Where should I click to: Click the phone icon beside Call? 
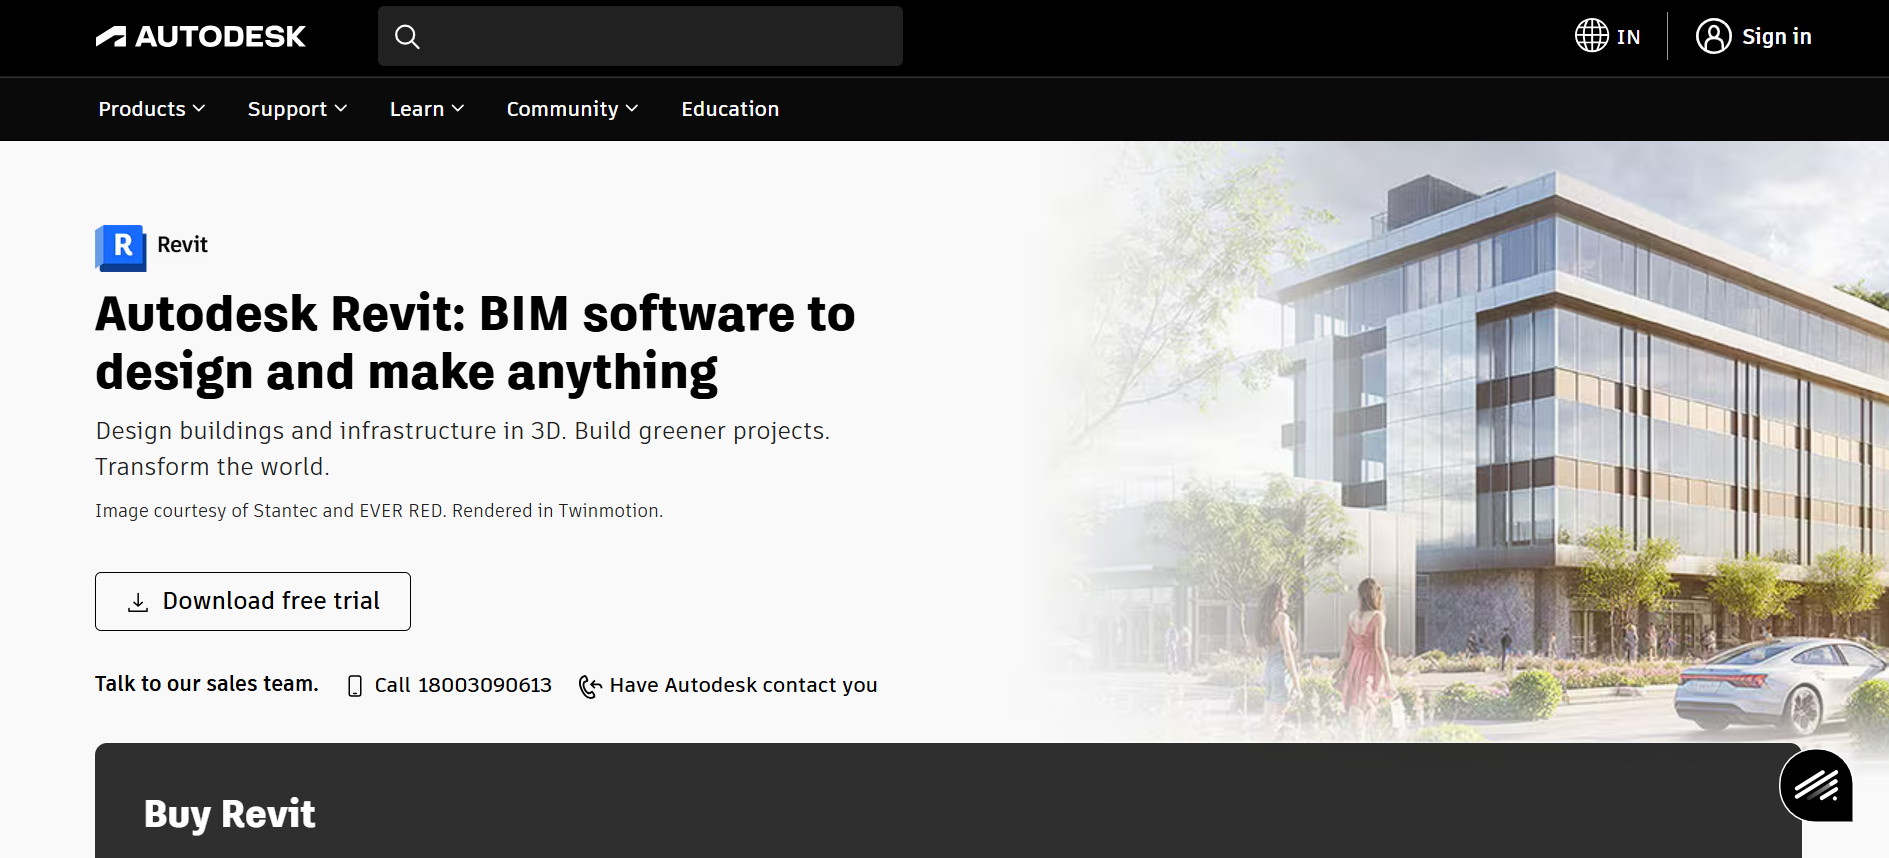354,686
